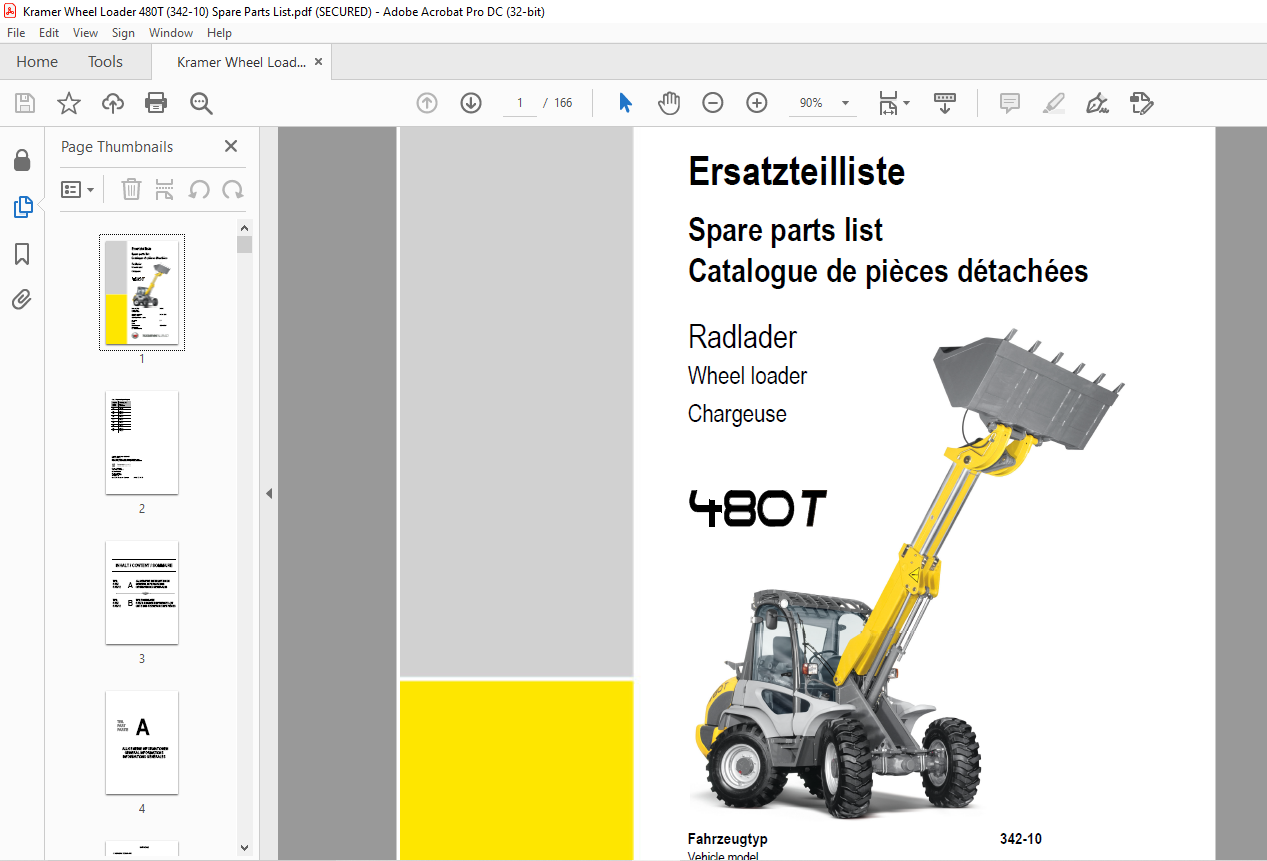The image size is (1267, 861).
Task: Click the 342-10 vehicle model number
Action: pyautogui.click(x=1020, y=839)
